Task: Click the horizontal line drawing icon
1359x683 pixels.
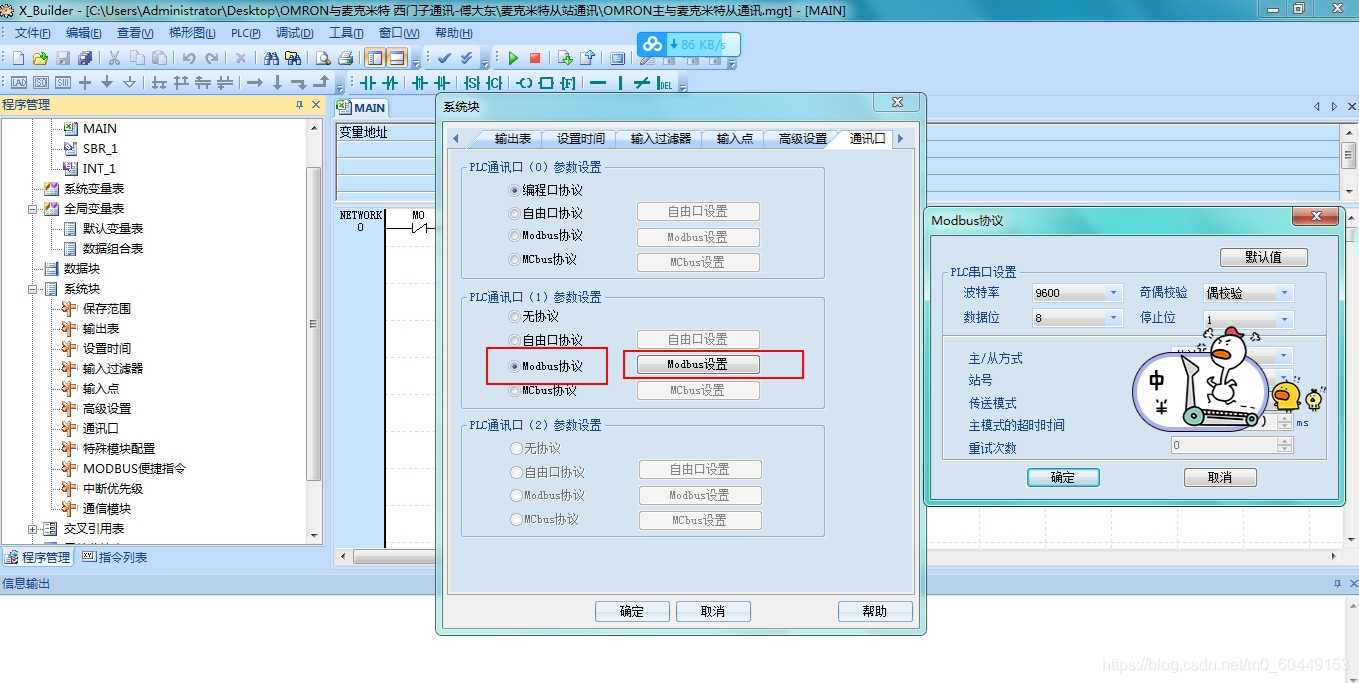Action: (x=598, y=82)
